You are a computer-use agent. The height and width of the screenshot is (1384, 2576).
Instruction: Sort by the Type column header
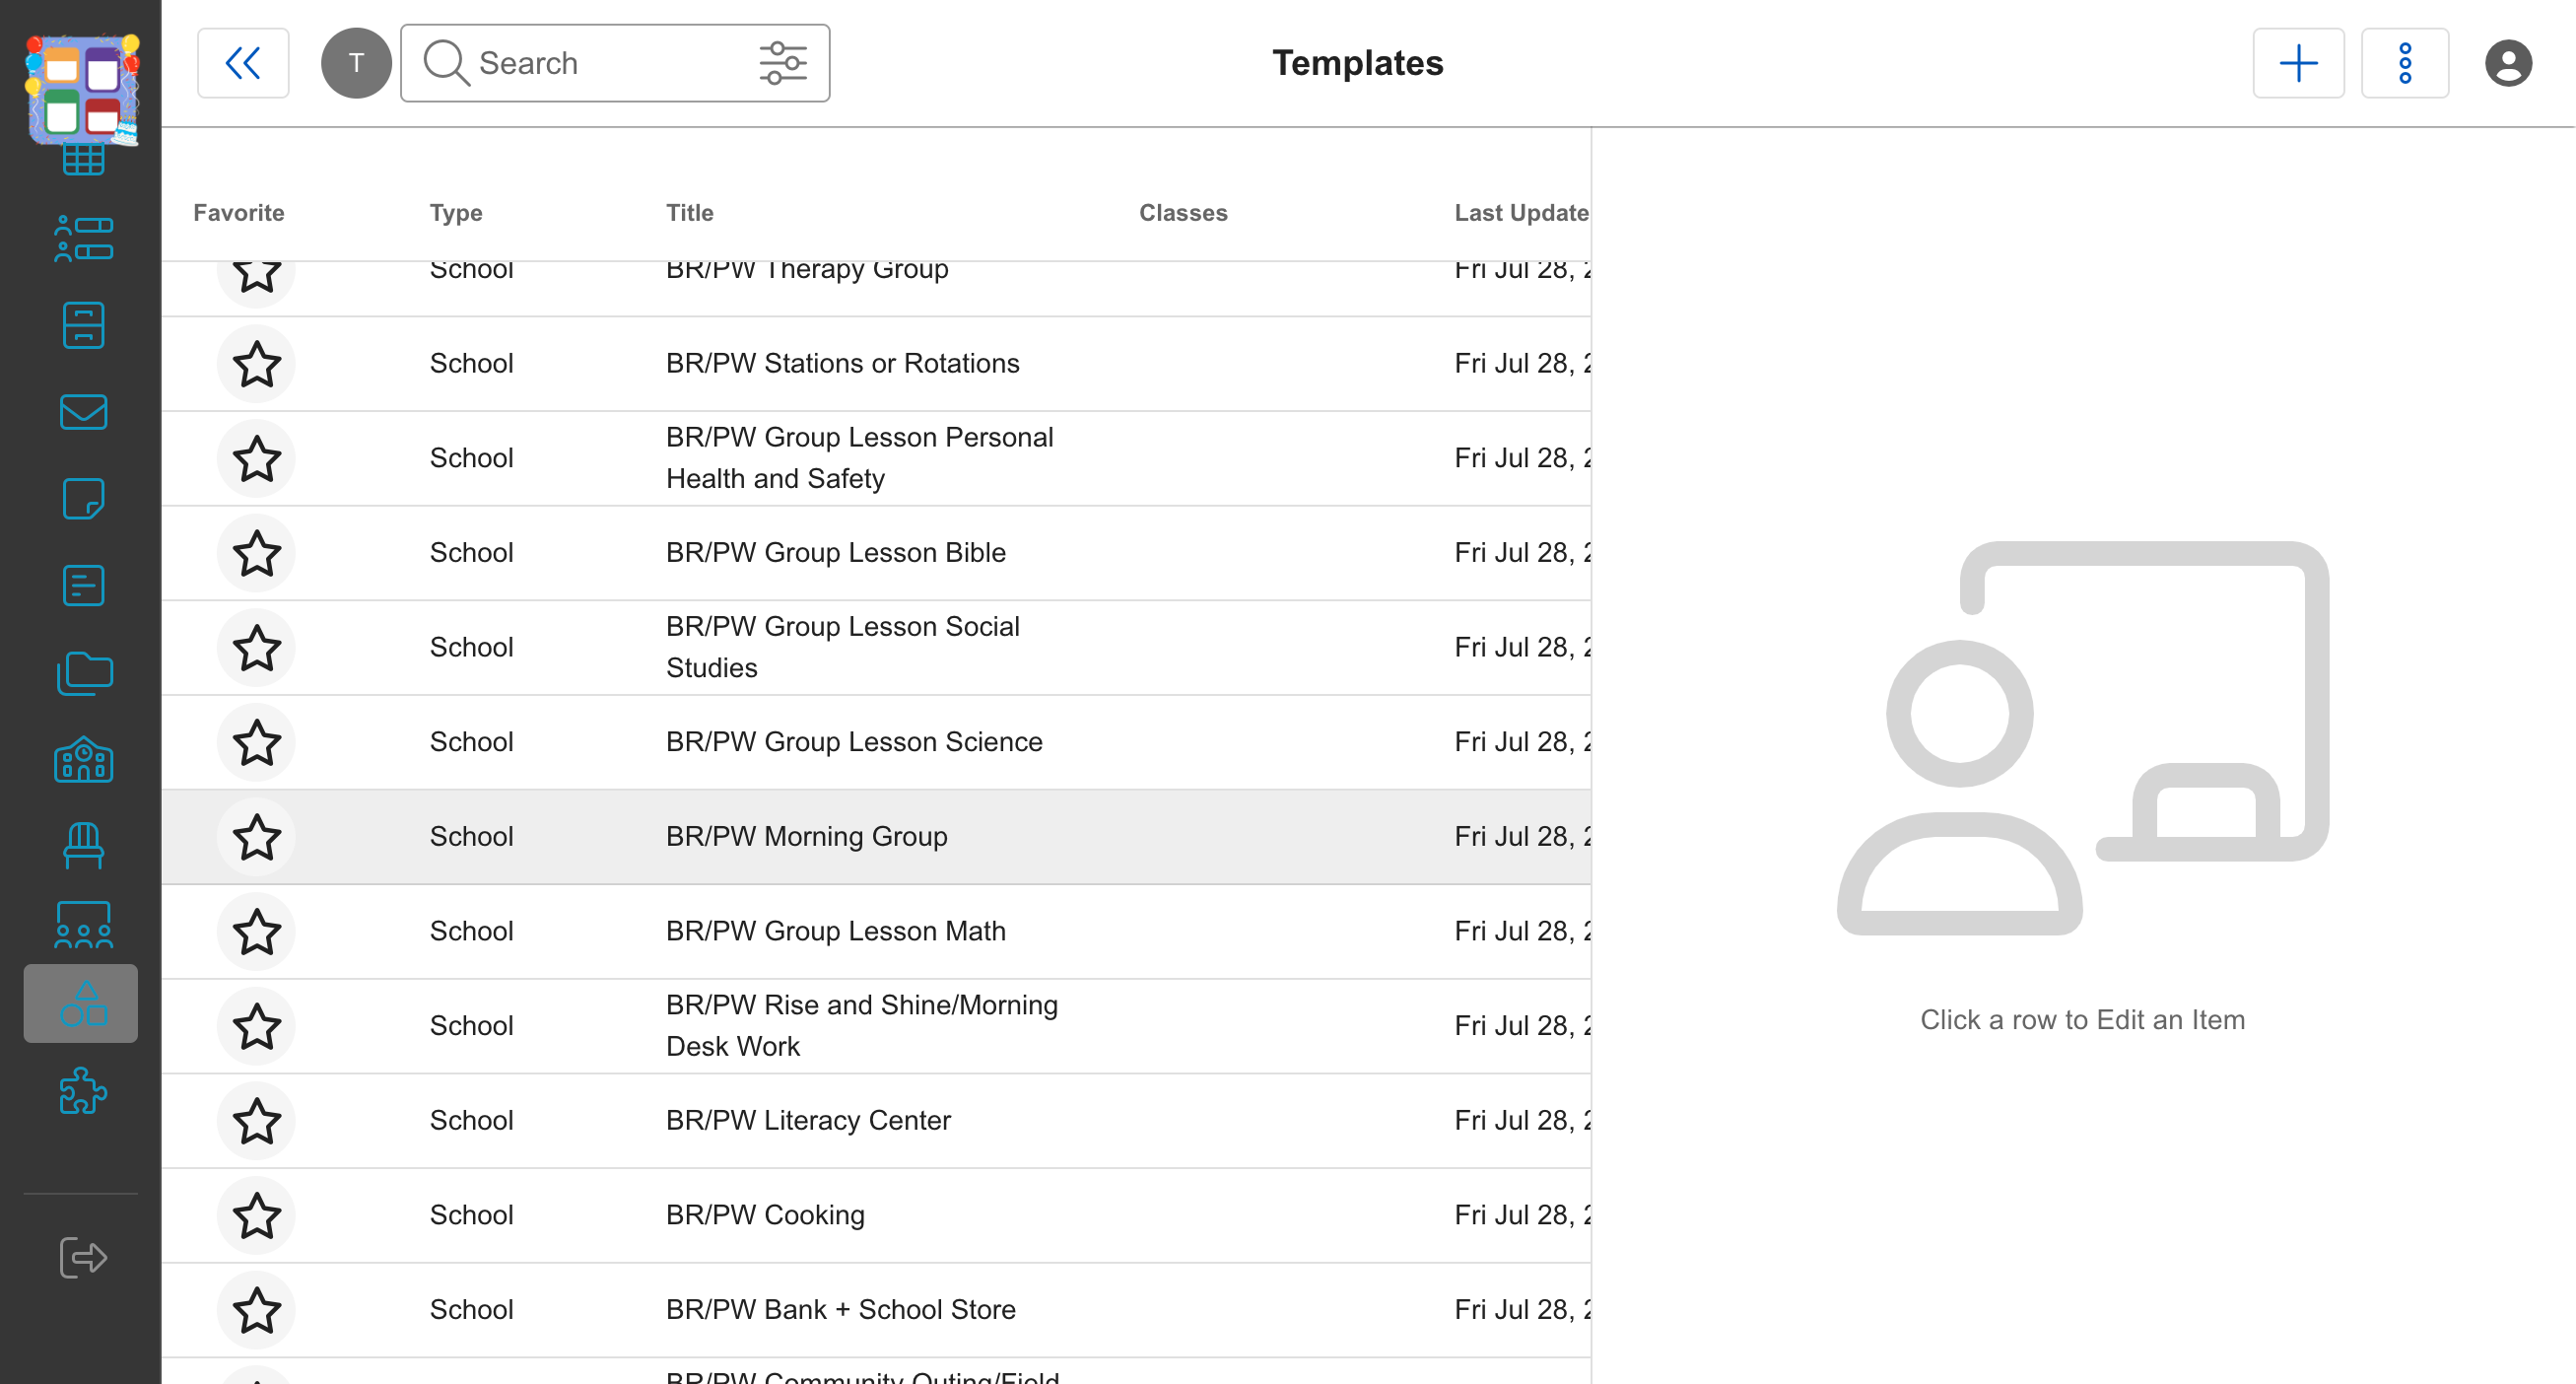coord(456,213)
